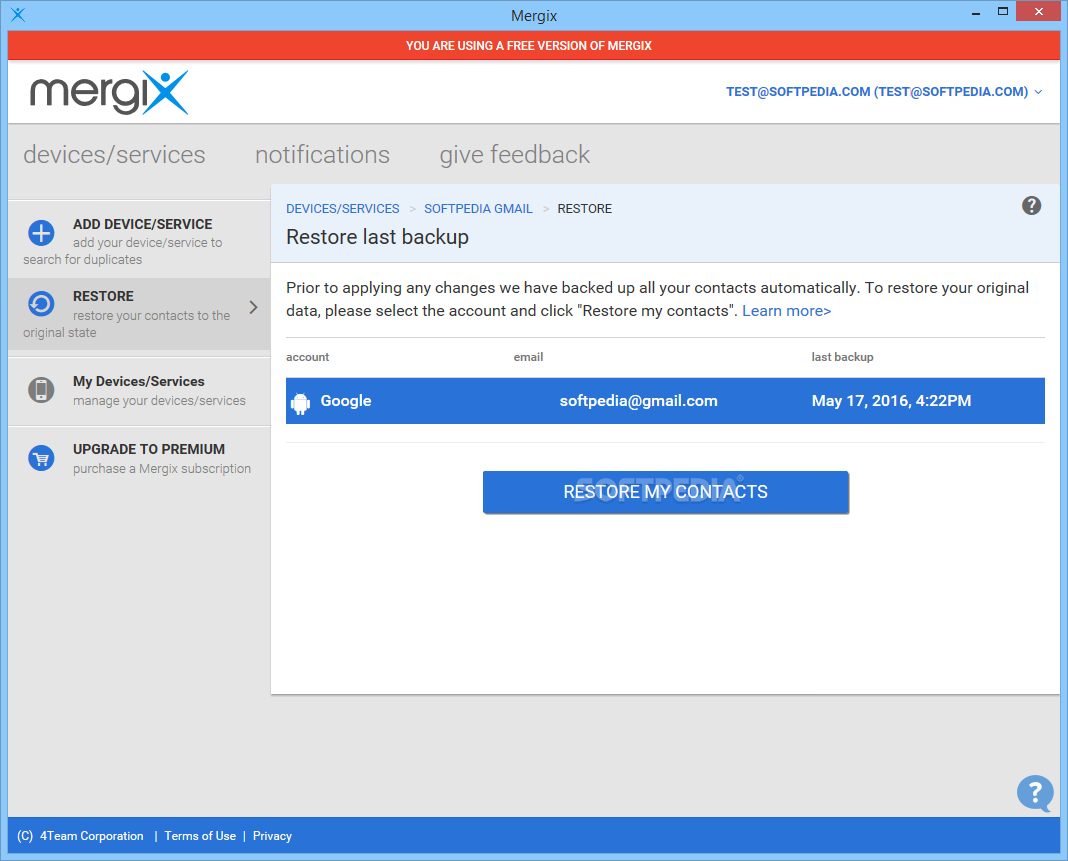
Task: Go to DEVICES/SERVICES breadcrumb
Action: tap(343, 208)
